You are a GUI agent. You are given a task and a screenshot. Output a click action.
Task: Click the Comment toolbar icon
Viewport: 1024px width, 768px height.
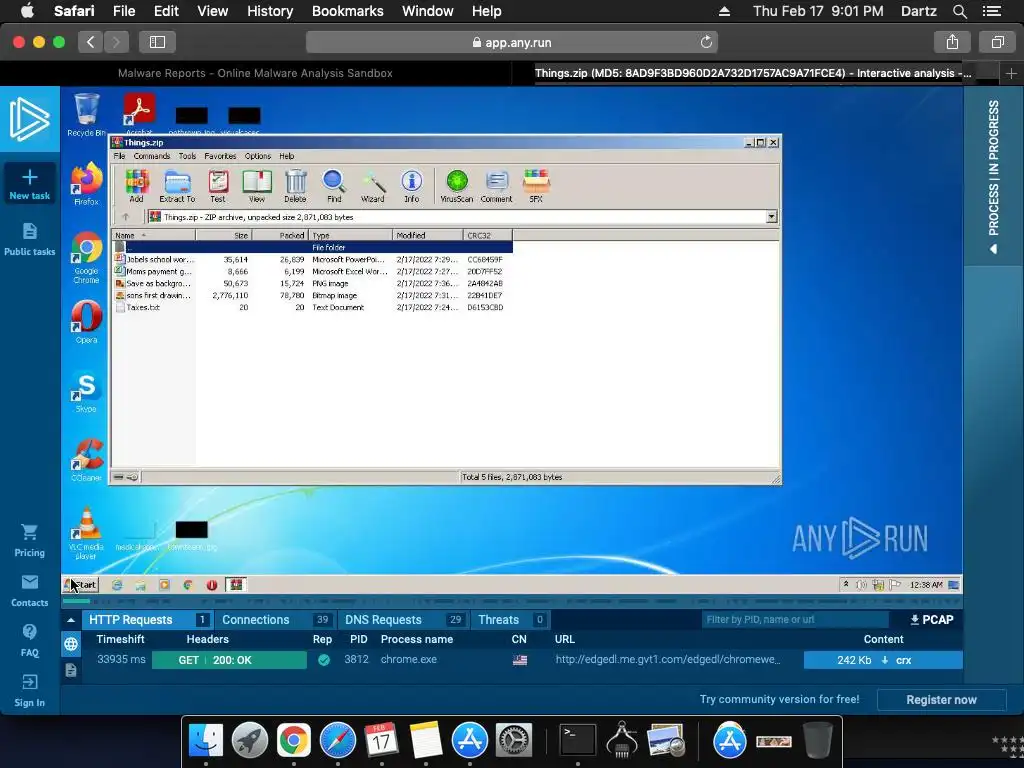coord(496,185)
